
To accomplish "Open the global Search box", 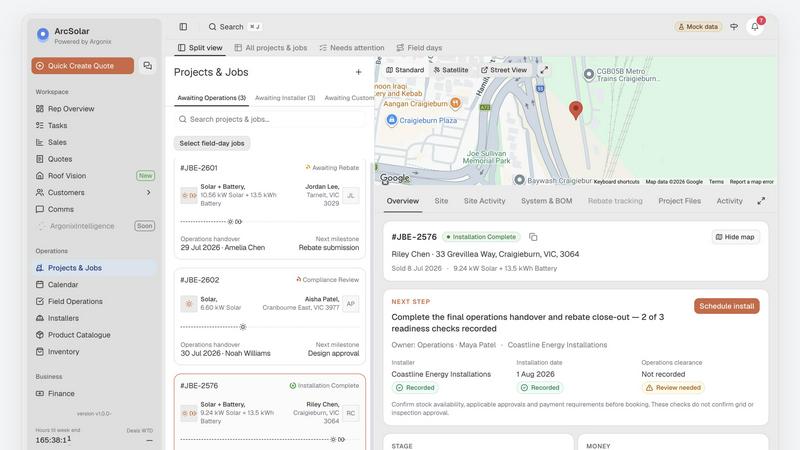I will [x=235, y=27].
